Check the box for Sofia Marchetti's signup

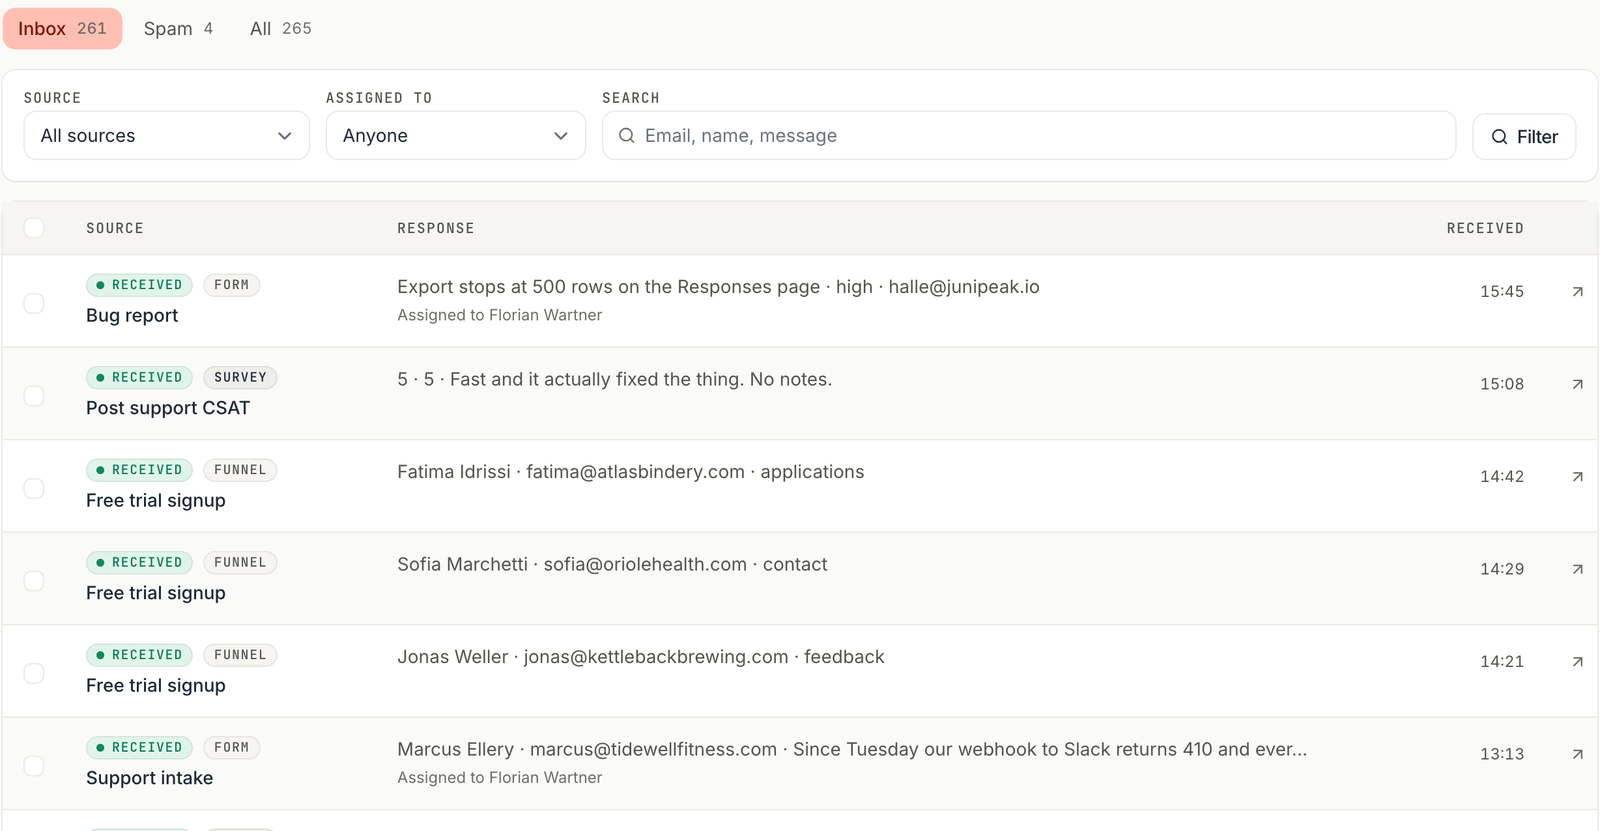tap(34, 581)
